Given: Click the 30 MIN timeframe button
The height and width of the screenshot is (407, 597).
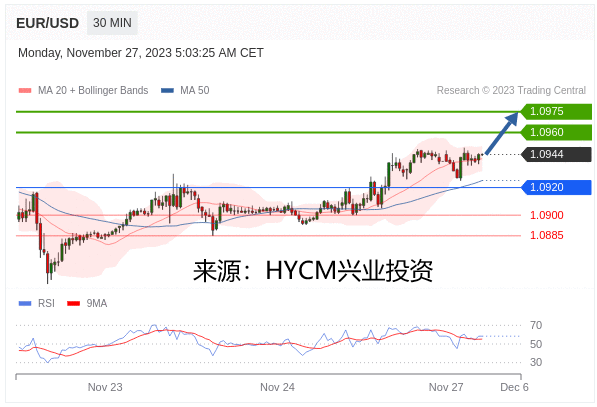Looking at the screenshot, I should point(112,23).
